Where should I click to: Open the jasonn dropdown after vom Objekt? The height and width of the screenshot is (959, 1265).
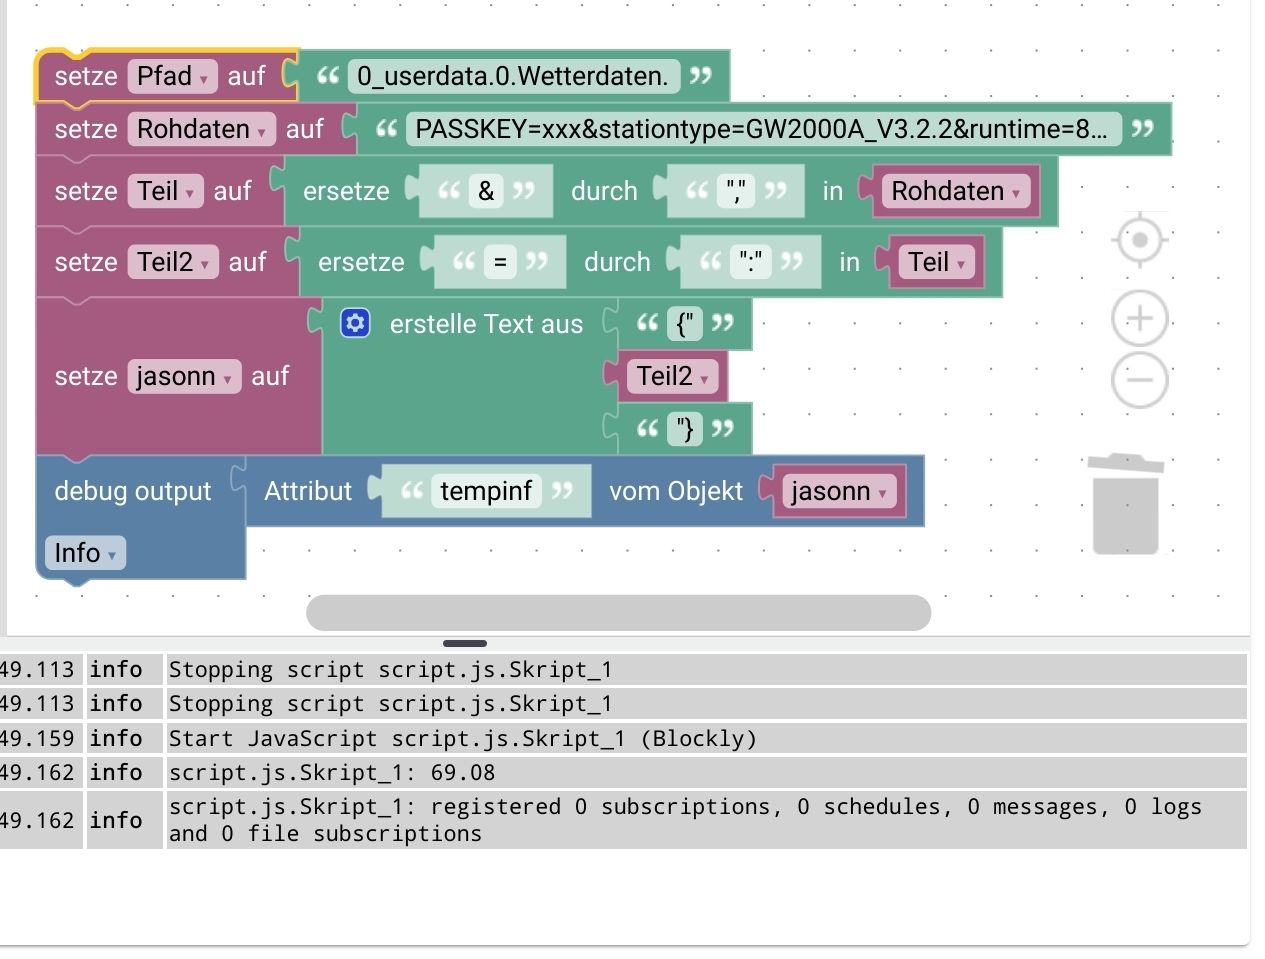point(838,491)
